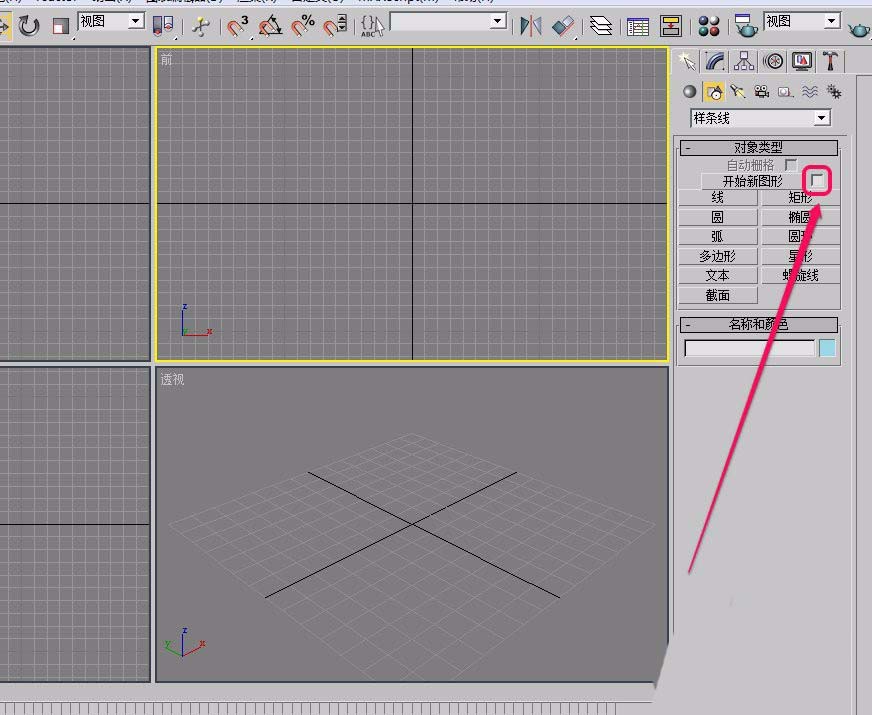This screenshot has width=872, height=715.
Task: Open the Layer Manager icon
Action: (x=601, y=26)
